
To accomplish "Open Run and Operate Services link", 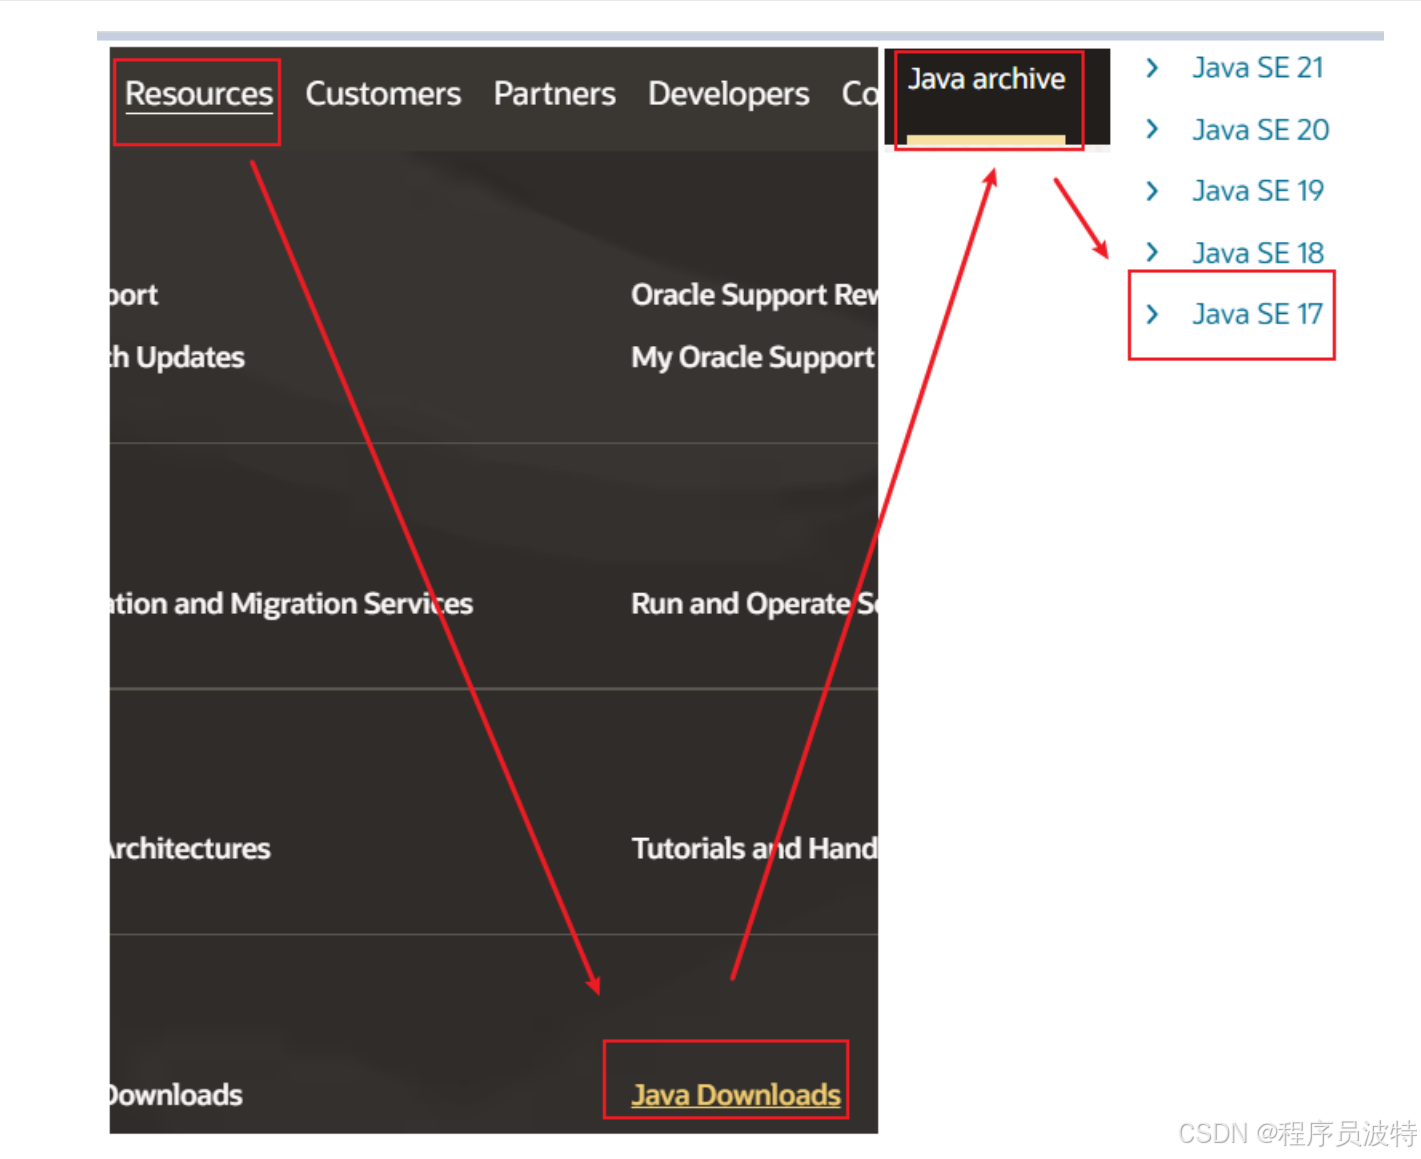I will [x=754, y=604].
